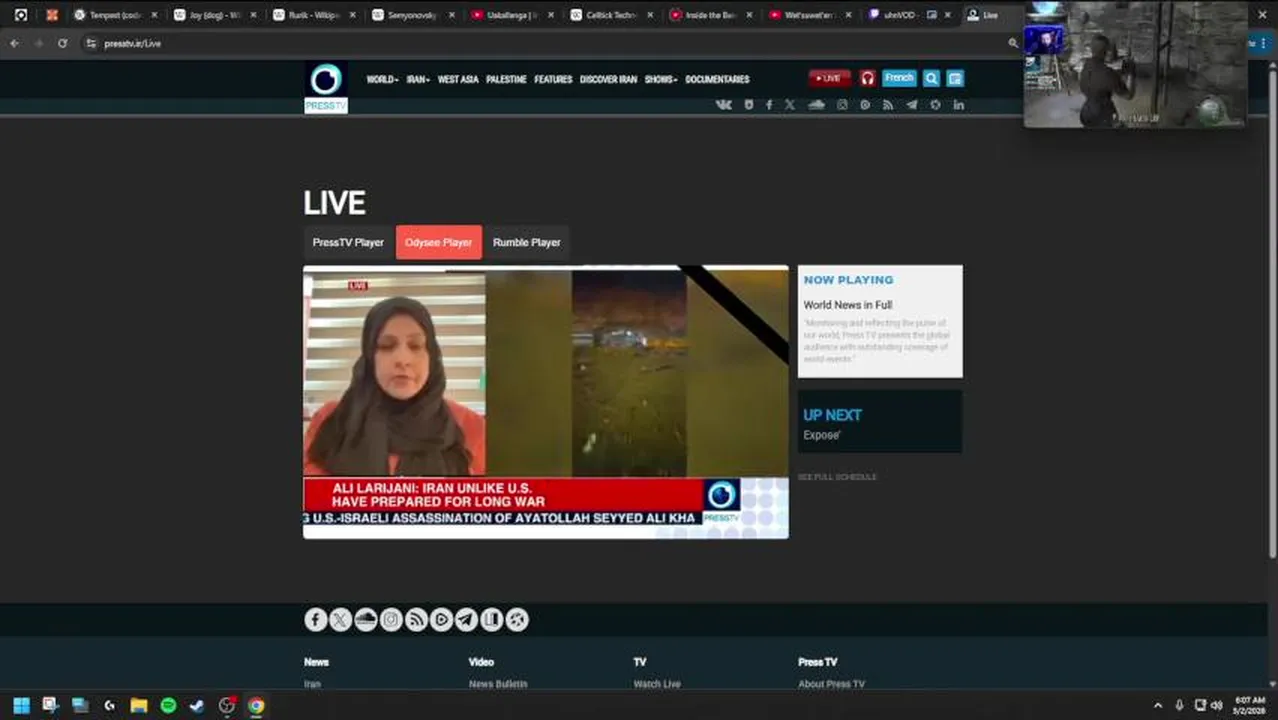This screenshot has height=720, width=1278.
Task: Show hidden icons in system tray
Action: (x=1158, y=705)
